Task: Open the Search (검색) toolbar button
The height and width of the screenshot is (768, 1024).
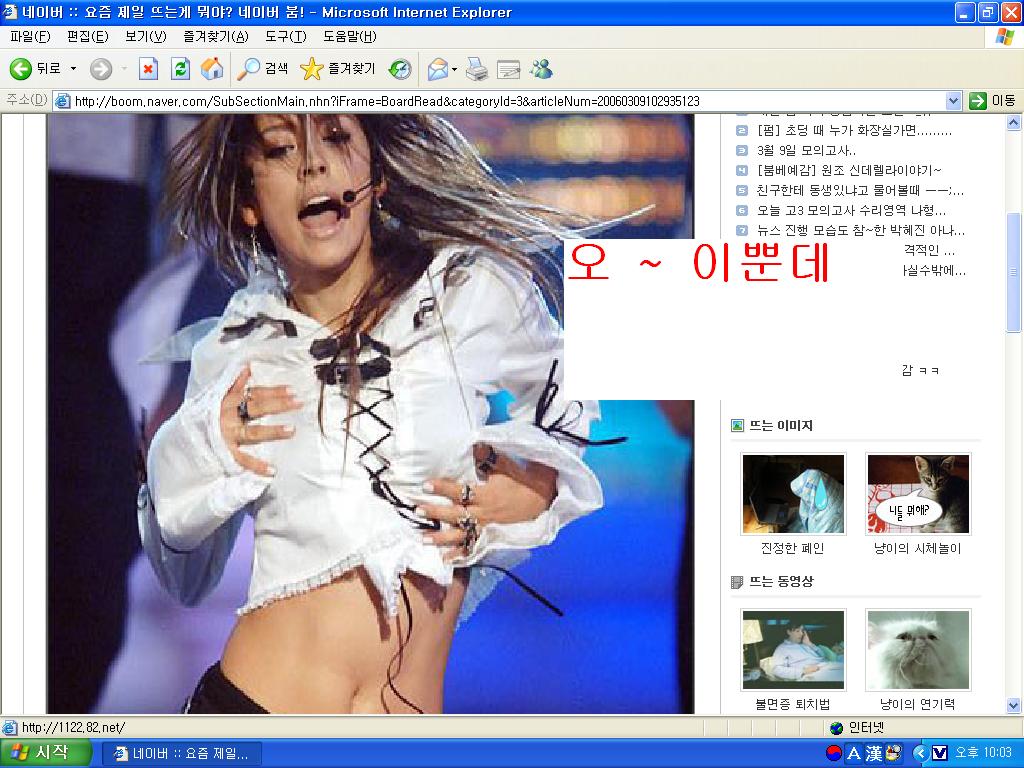Action: click(x=263, y=69)
